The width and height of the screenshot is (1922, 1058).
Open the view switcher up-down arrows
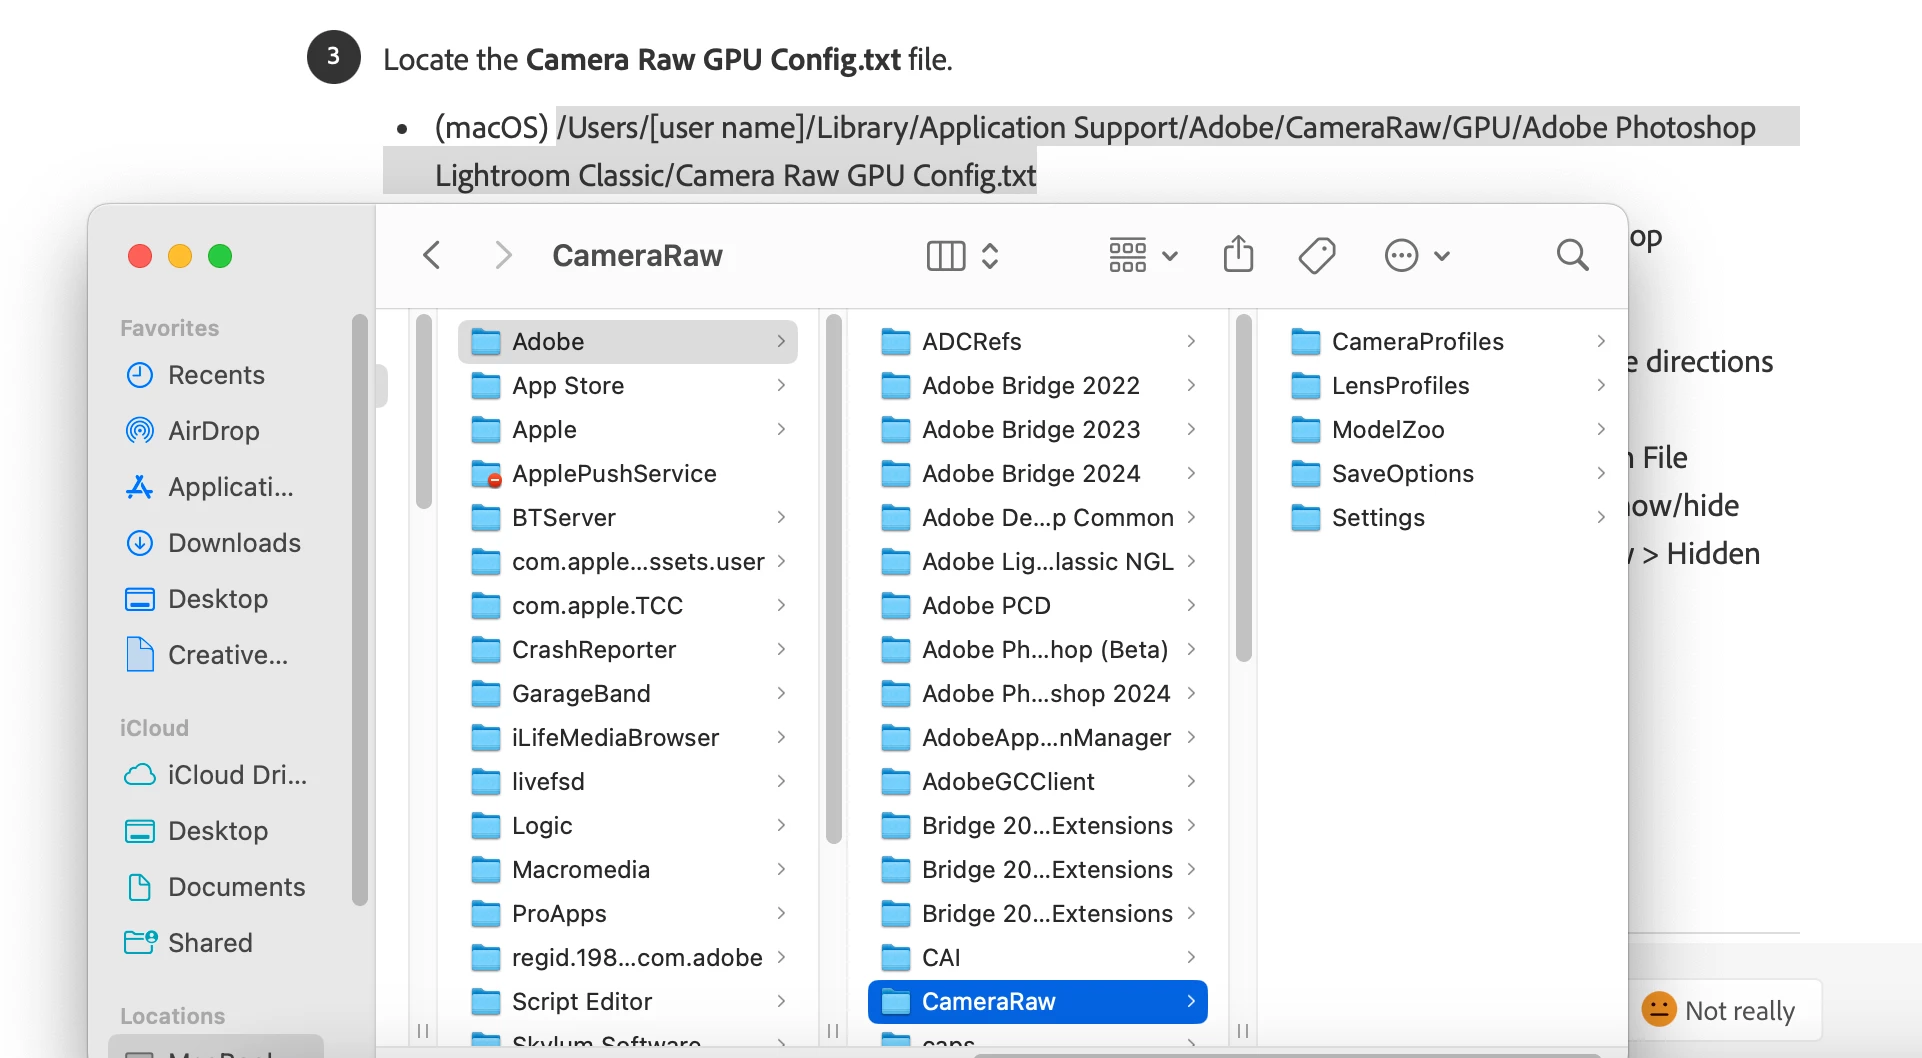coord(990,256)
